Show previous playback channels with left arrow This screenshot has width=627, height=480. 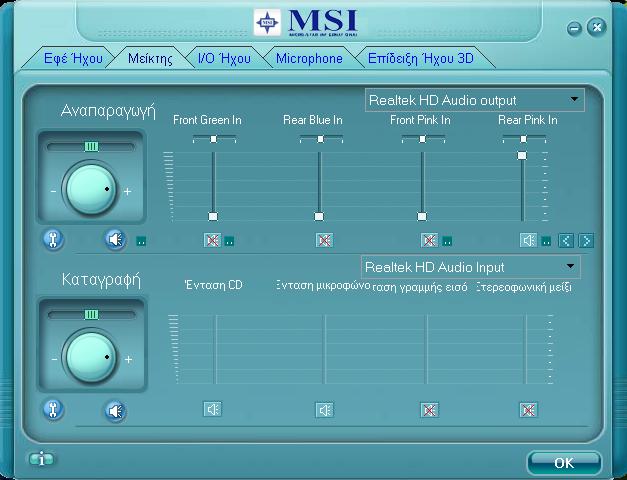point(566,241)
